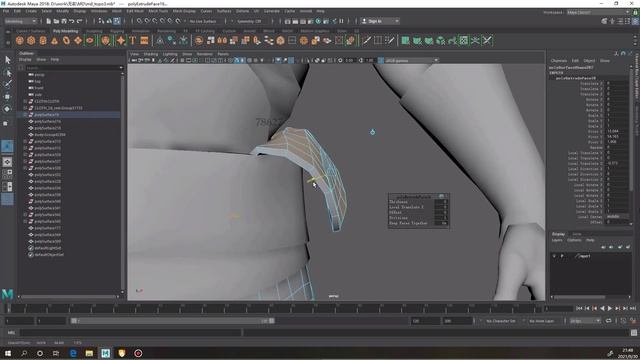
Task: Create a polygon sphere from the shelf
Action: (20, 40)
